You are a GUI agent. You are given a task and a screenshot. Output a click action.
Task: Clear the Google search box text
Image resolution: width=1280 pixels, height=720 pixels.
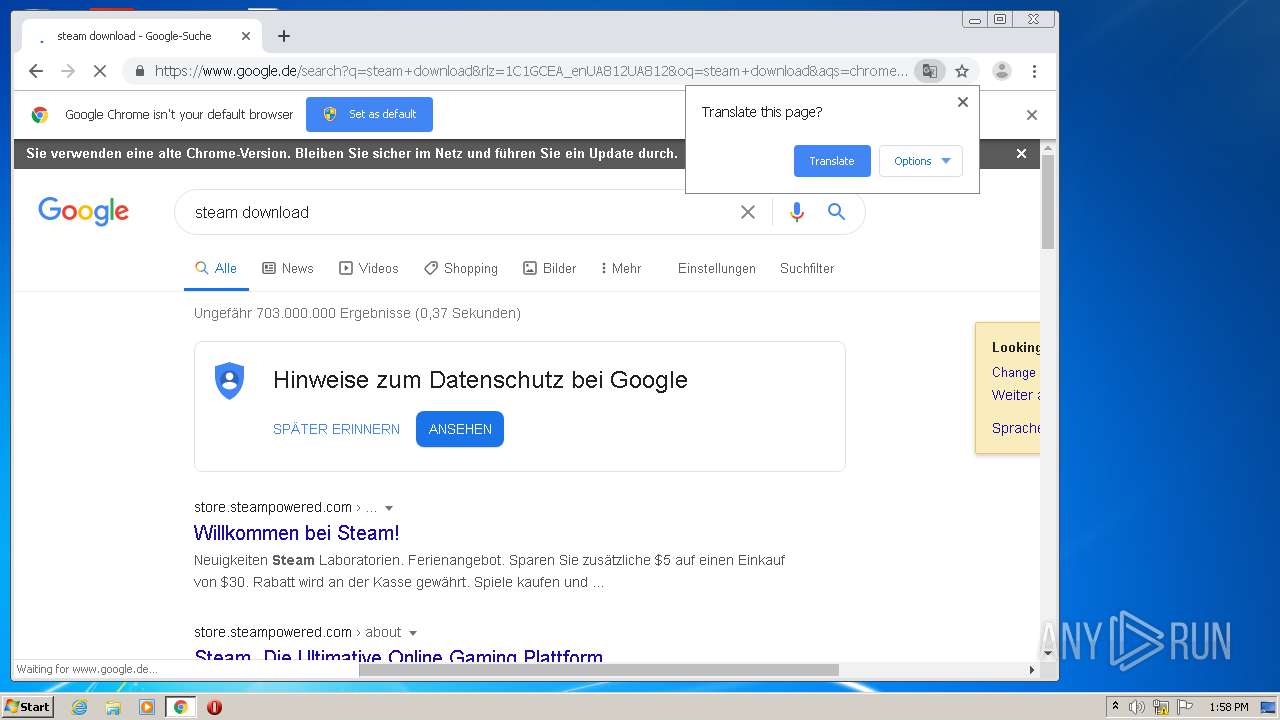tap(748, 212)
